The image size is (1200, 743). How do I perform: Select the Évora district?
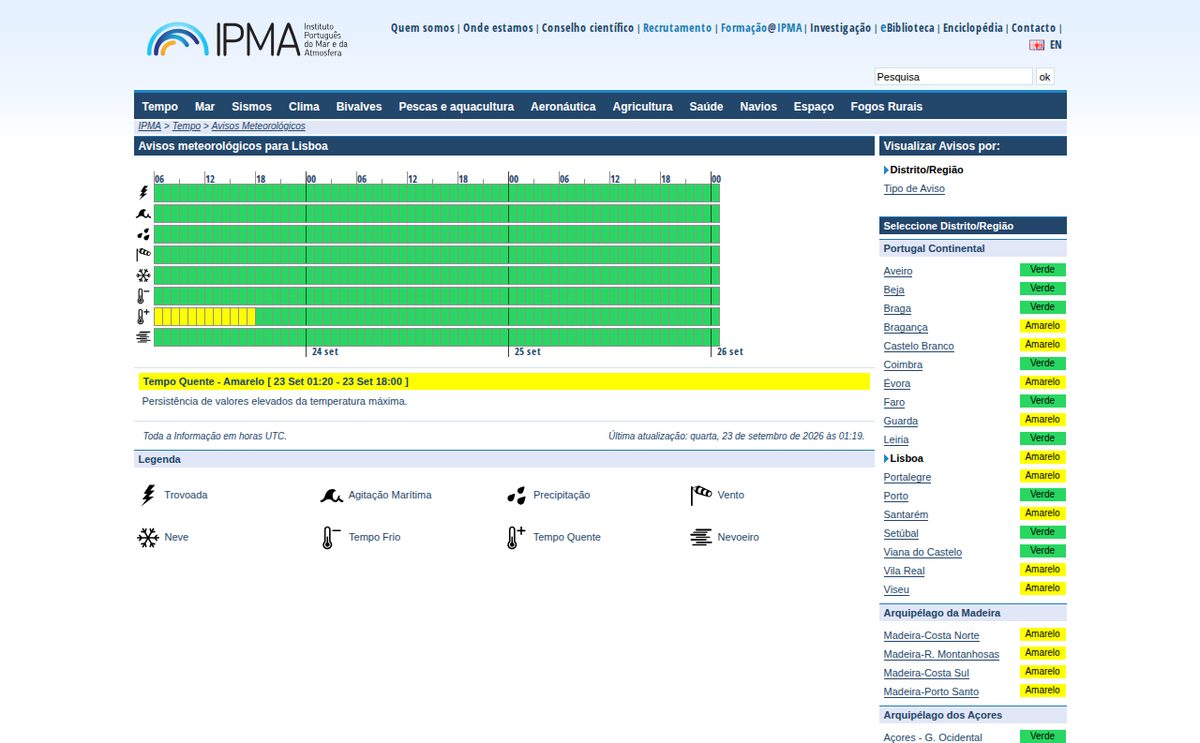(x=897, y=383)
